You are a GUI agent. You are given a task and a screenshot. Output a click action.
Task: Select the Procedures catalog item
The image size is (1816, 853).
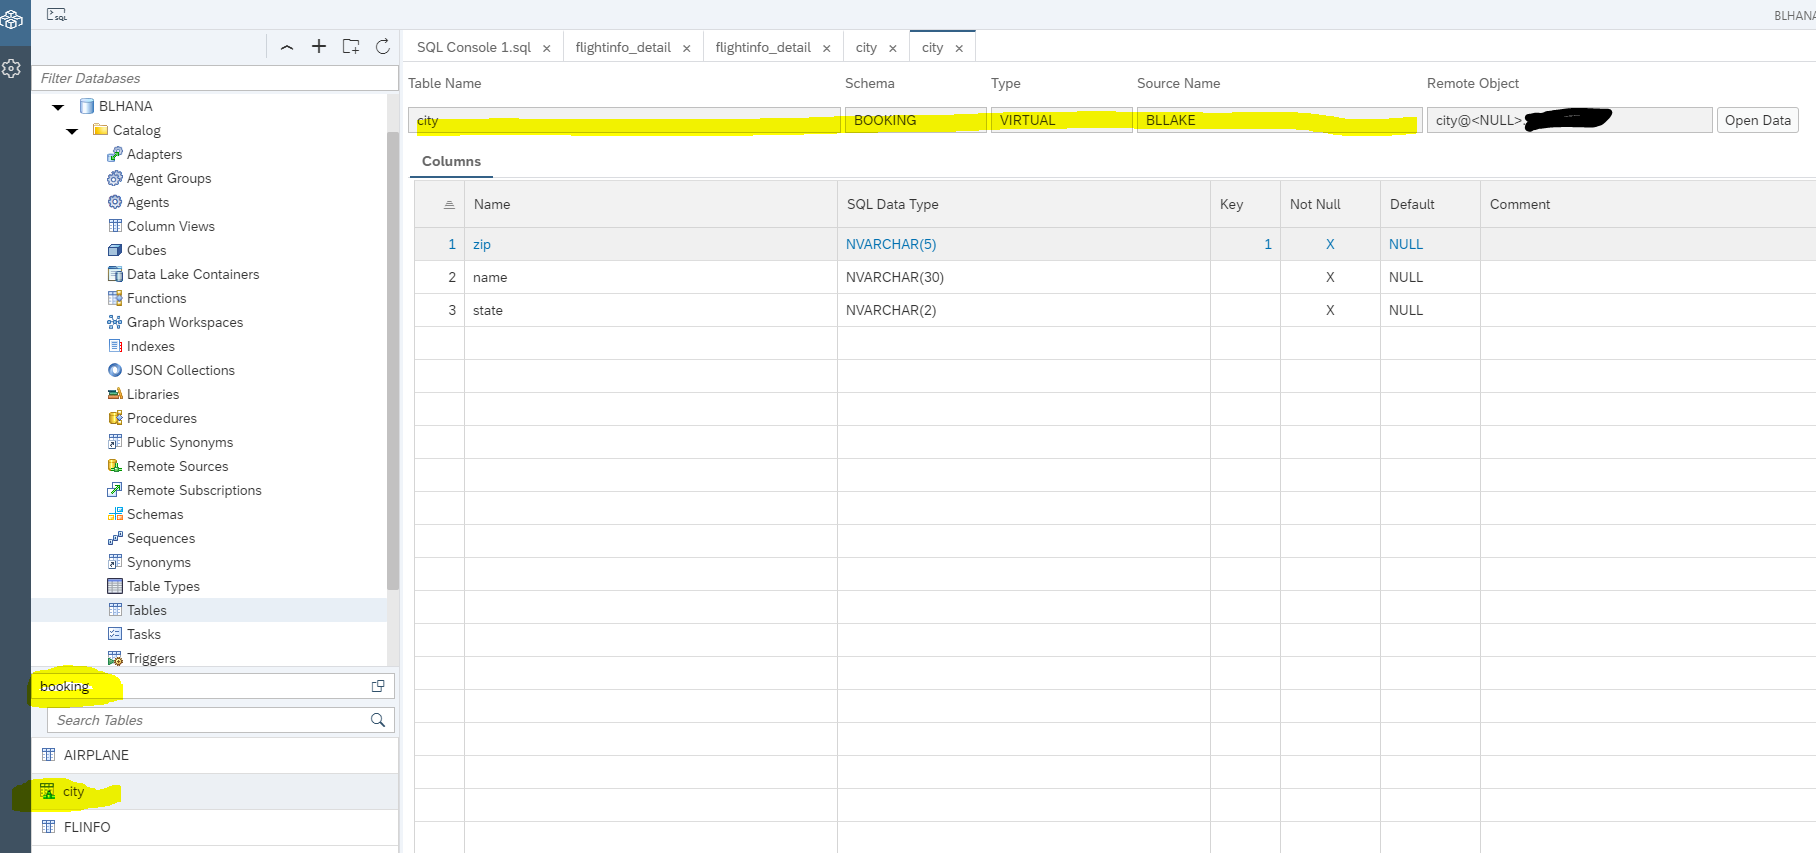[161, 418]
